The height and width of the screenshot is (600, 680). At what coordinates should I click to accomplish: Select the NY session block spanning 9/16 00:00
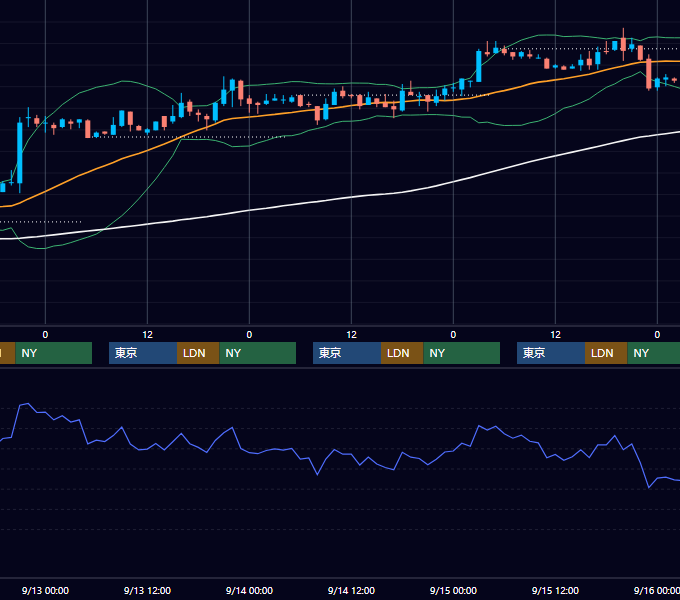[x=654, y=353]
